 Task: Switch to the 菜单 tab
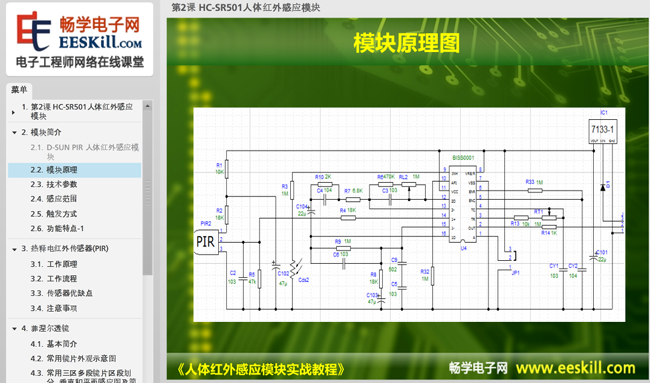(x=19, y=90)
